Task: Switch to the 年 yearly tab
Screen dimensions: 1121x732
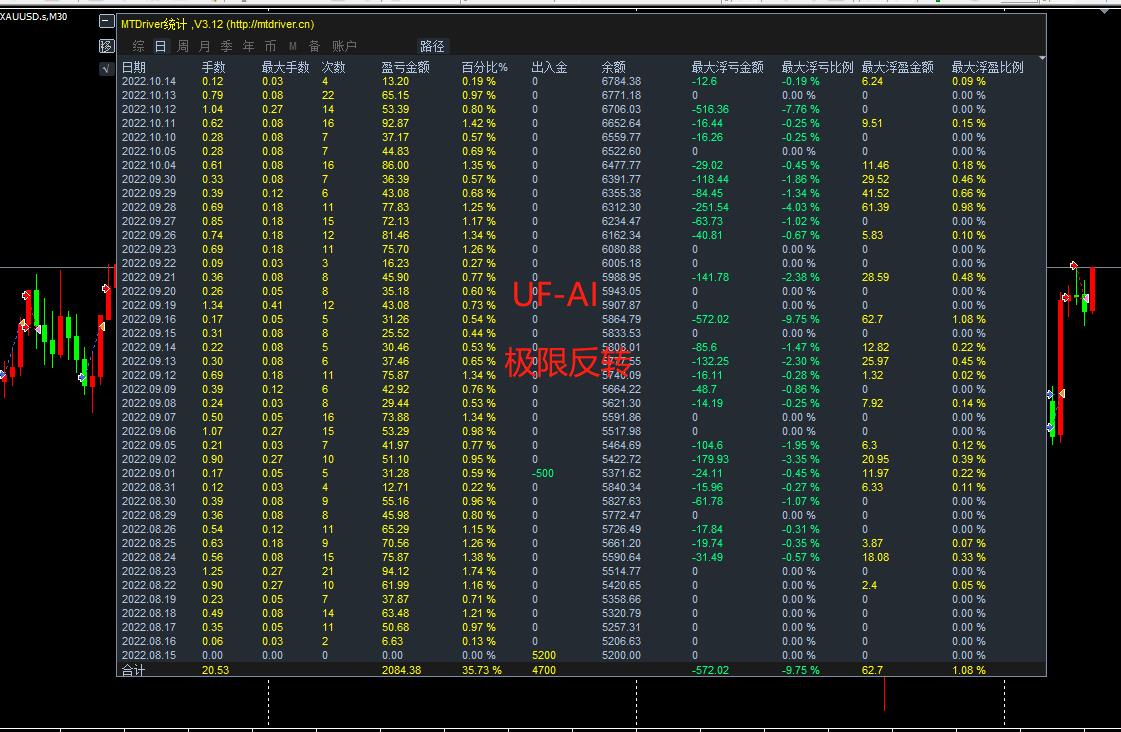Action: click(x=248, y=46)
